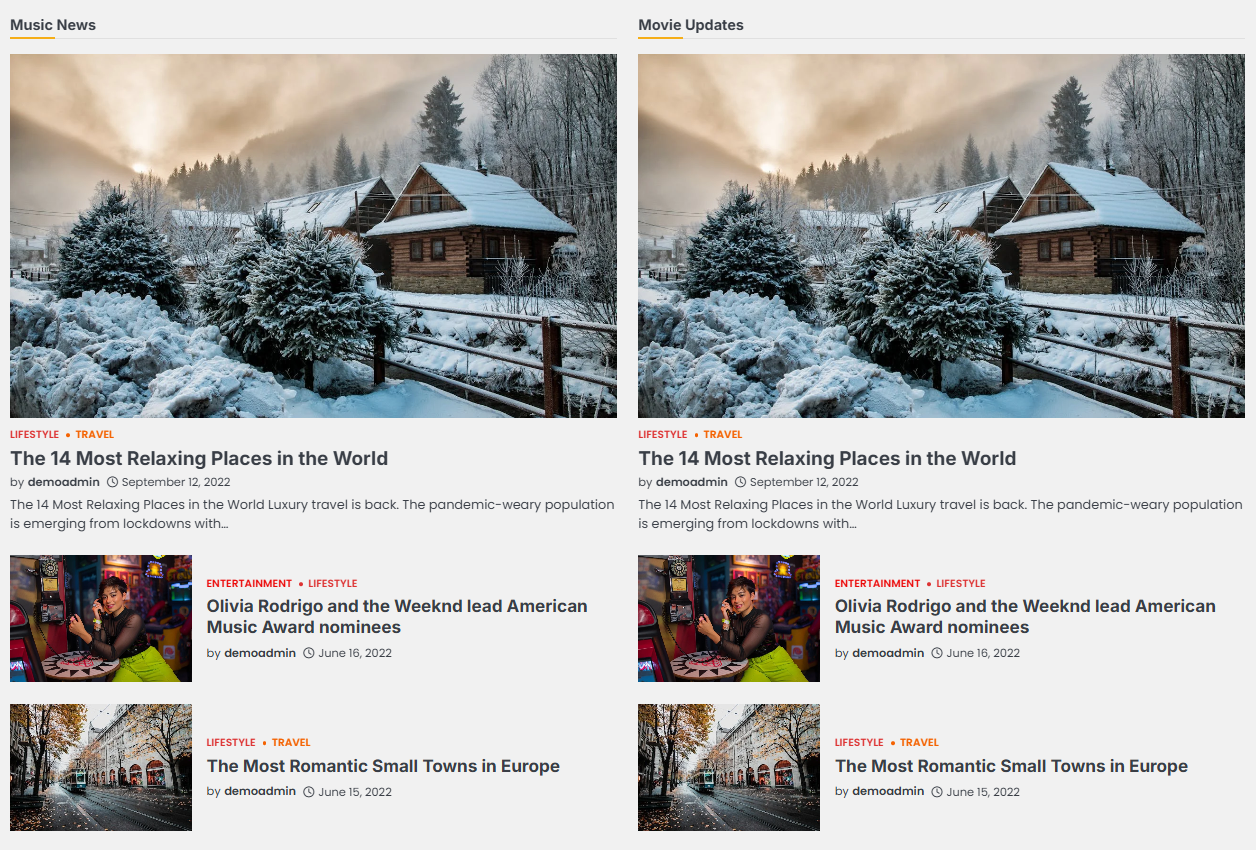Screen dimensions: 1256x850
Task: Click clock icon beside June 15 in Music News
Action: (309, 792)
